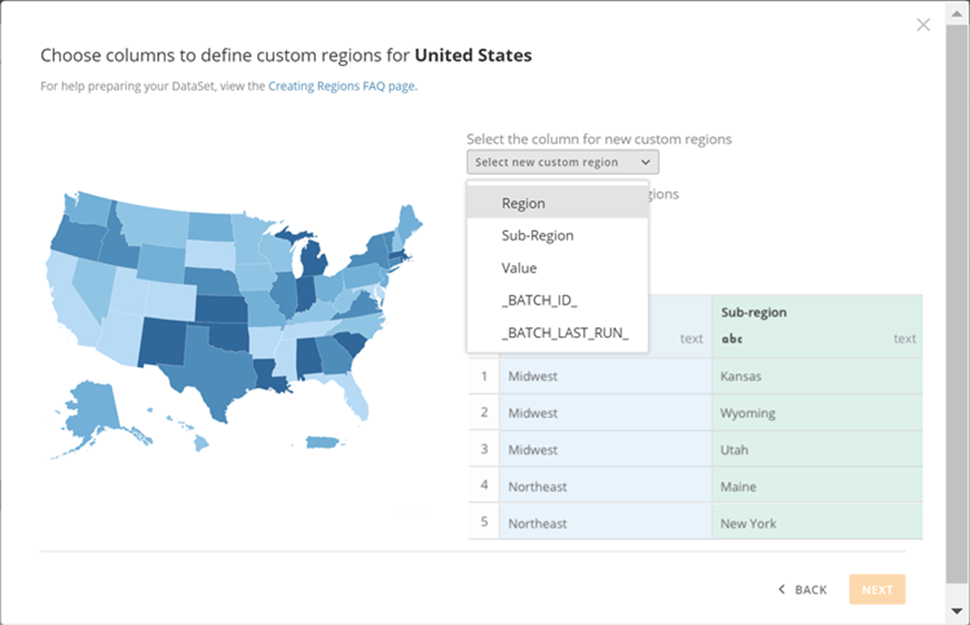Viewport: 970px width, 625px height.
Task: Select 'Region' from the open dropdown list
Action: pos(523,203)
